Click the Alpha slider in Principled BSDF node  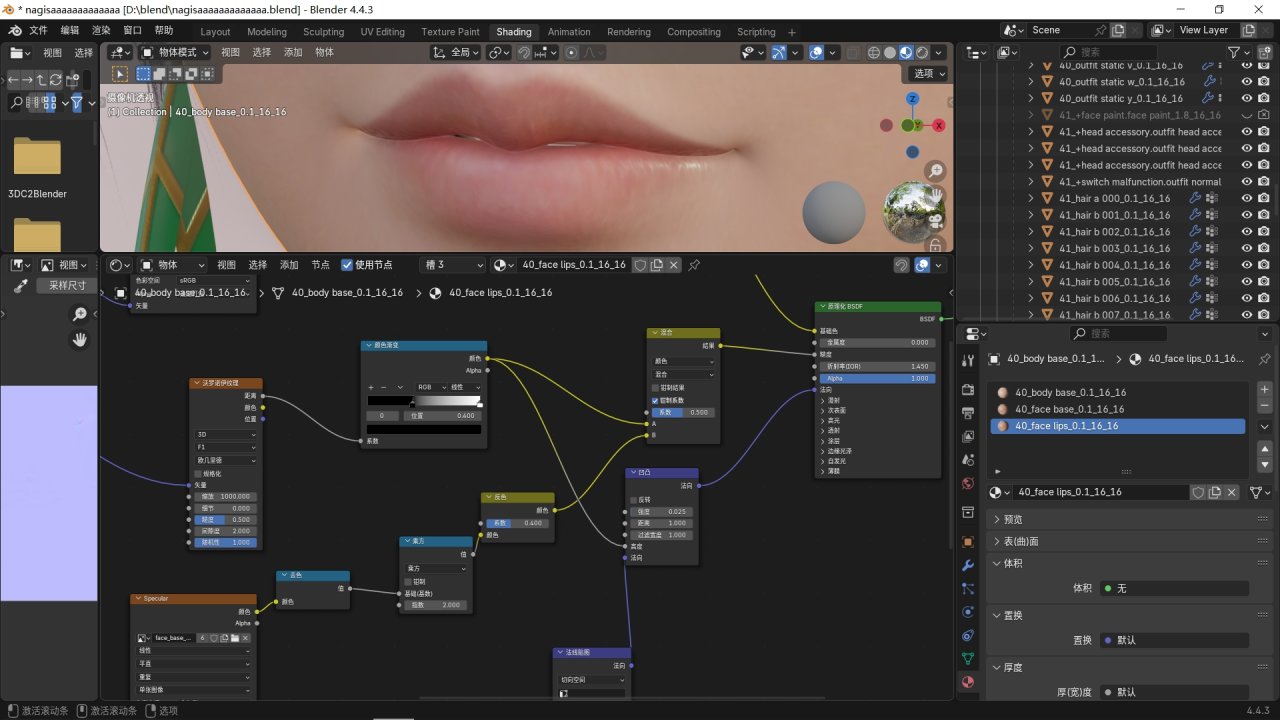(876, 378)
